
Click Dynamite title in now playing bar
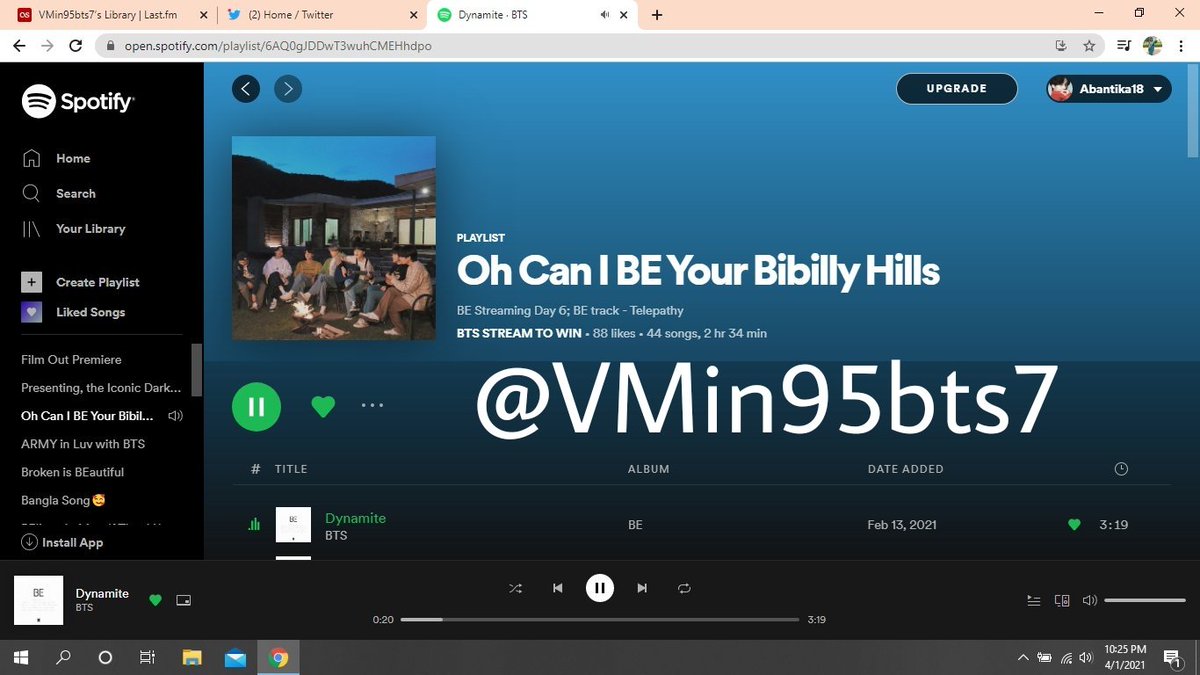[x=102, y=593]
